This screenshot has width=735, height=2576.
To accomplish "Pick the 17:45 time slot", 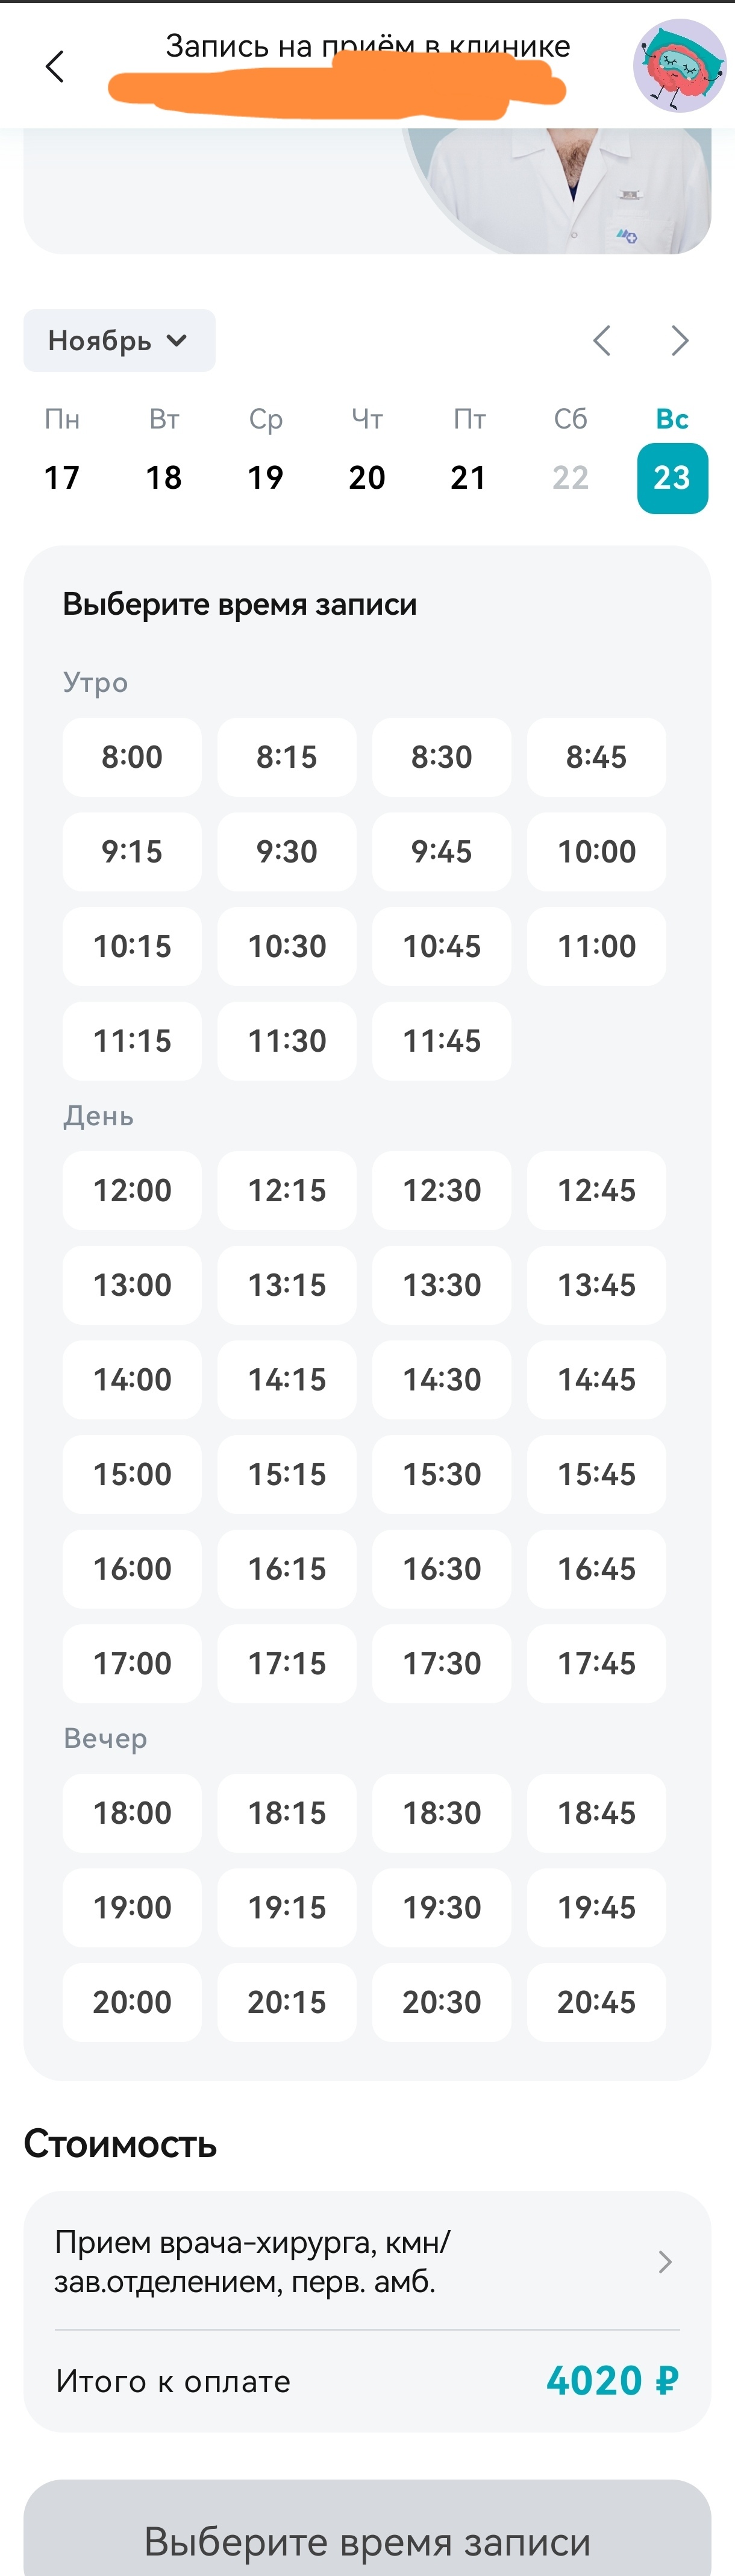I will (596, 1663).
